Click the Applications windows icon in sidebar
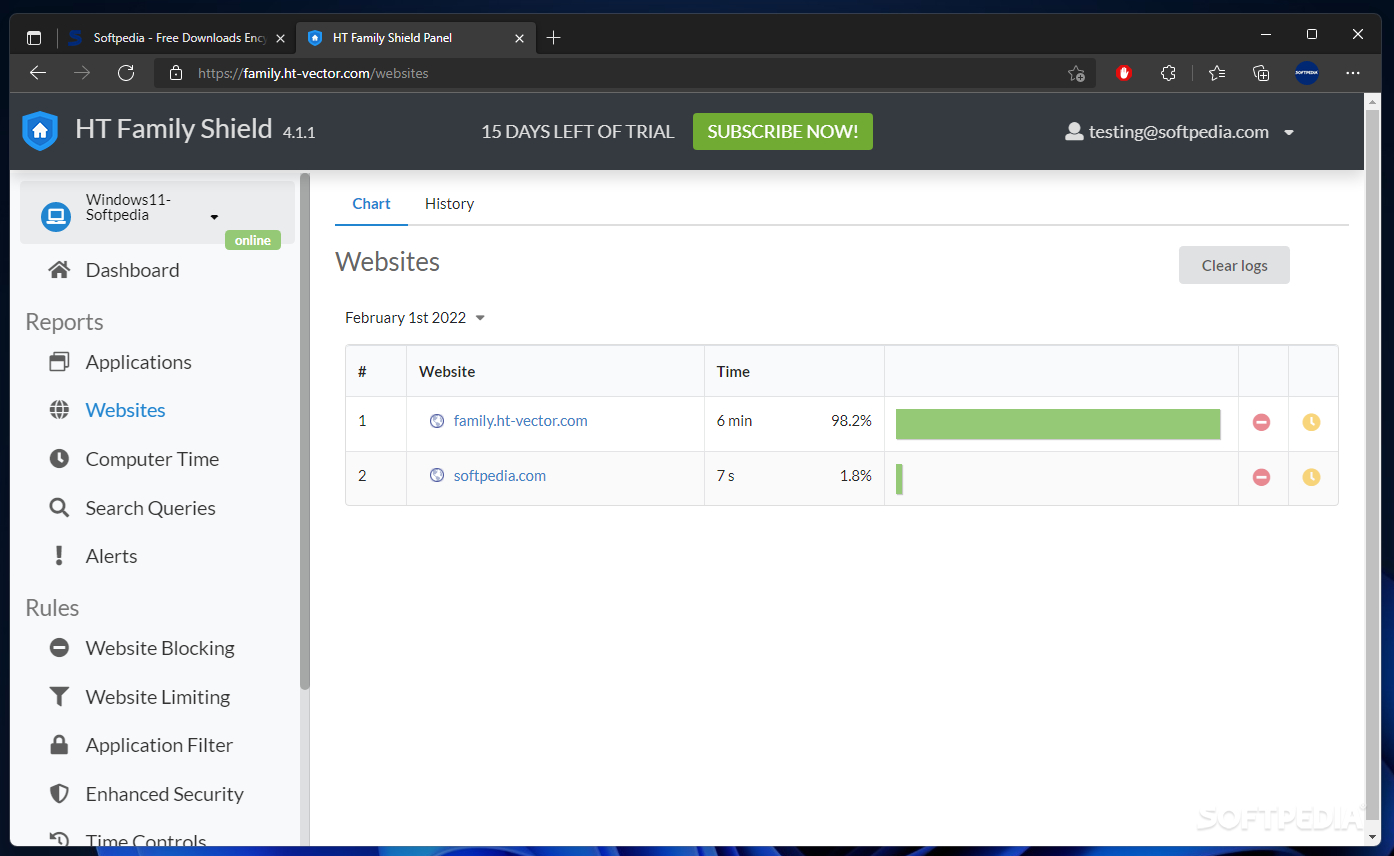The width and height of the screenshot is (1394, 856). 60,362
